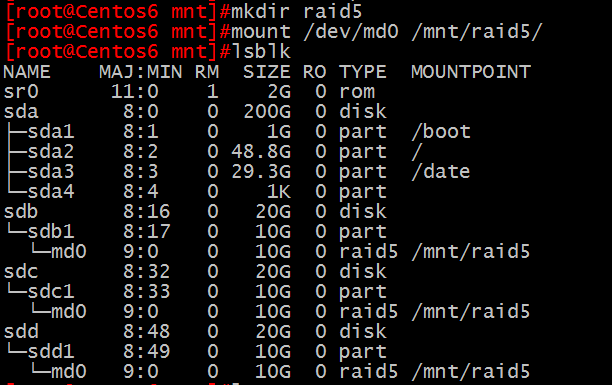Click the 8:48 device number
This screenshot has height=385, width=612.
[147, 331]
